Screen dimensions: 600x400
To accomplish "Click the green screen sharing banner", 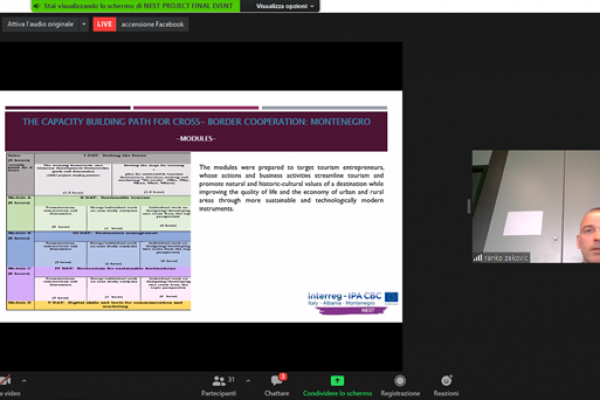I will [x=136, y=6].
